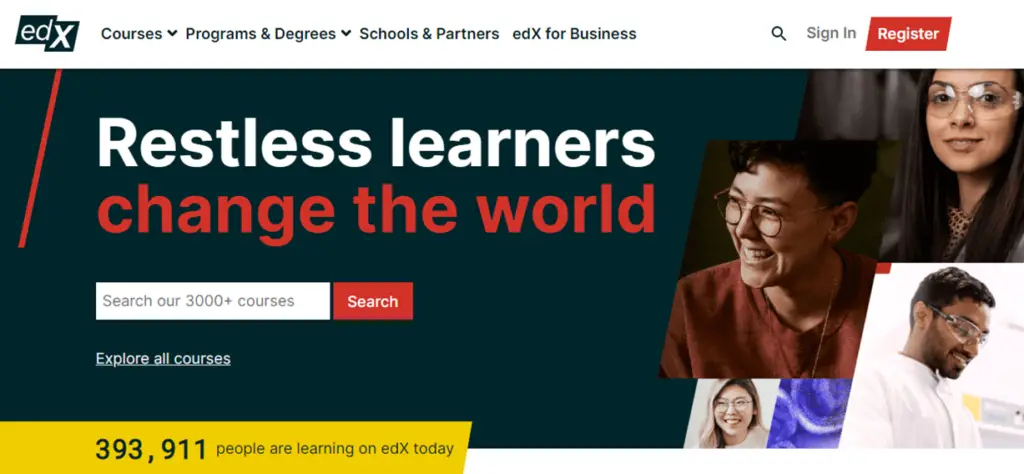Click the 'Restless learners' hero headline
The height and width of the screenshot is (474, 1024).
[376, 142]
